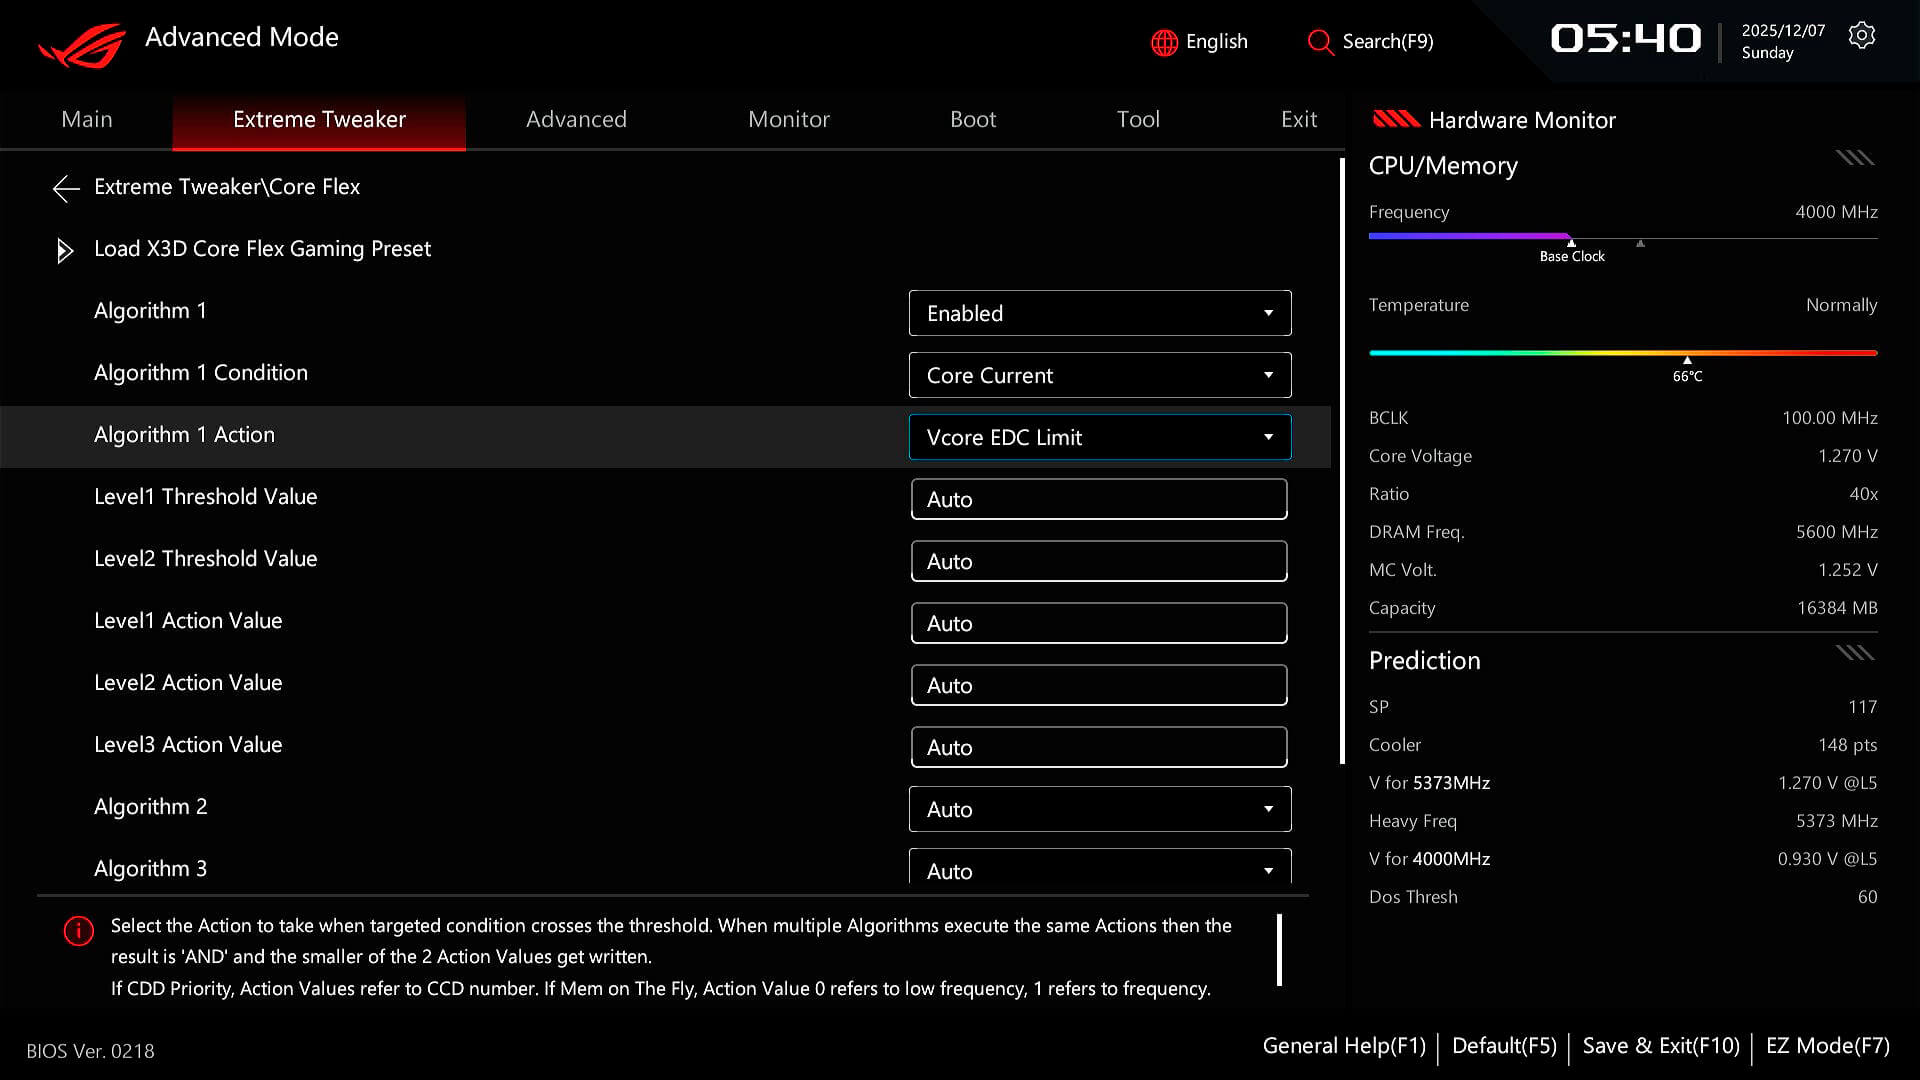The height and width of the screenshot is (1080, 1920).
Task: Open the Algorithm 1 Enabled dropdown
Action: [x=1100, y=313]
